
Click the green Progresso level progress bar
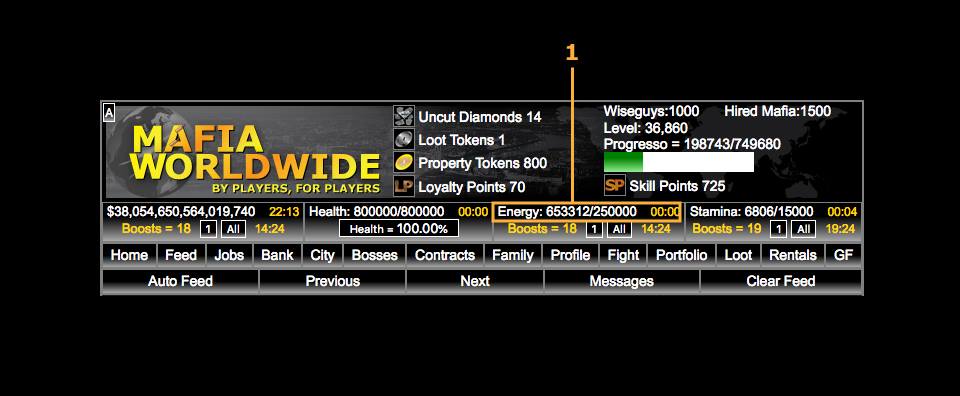click(678, 162)
